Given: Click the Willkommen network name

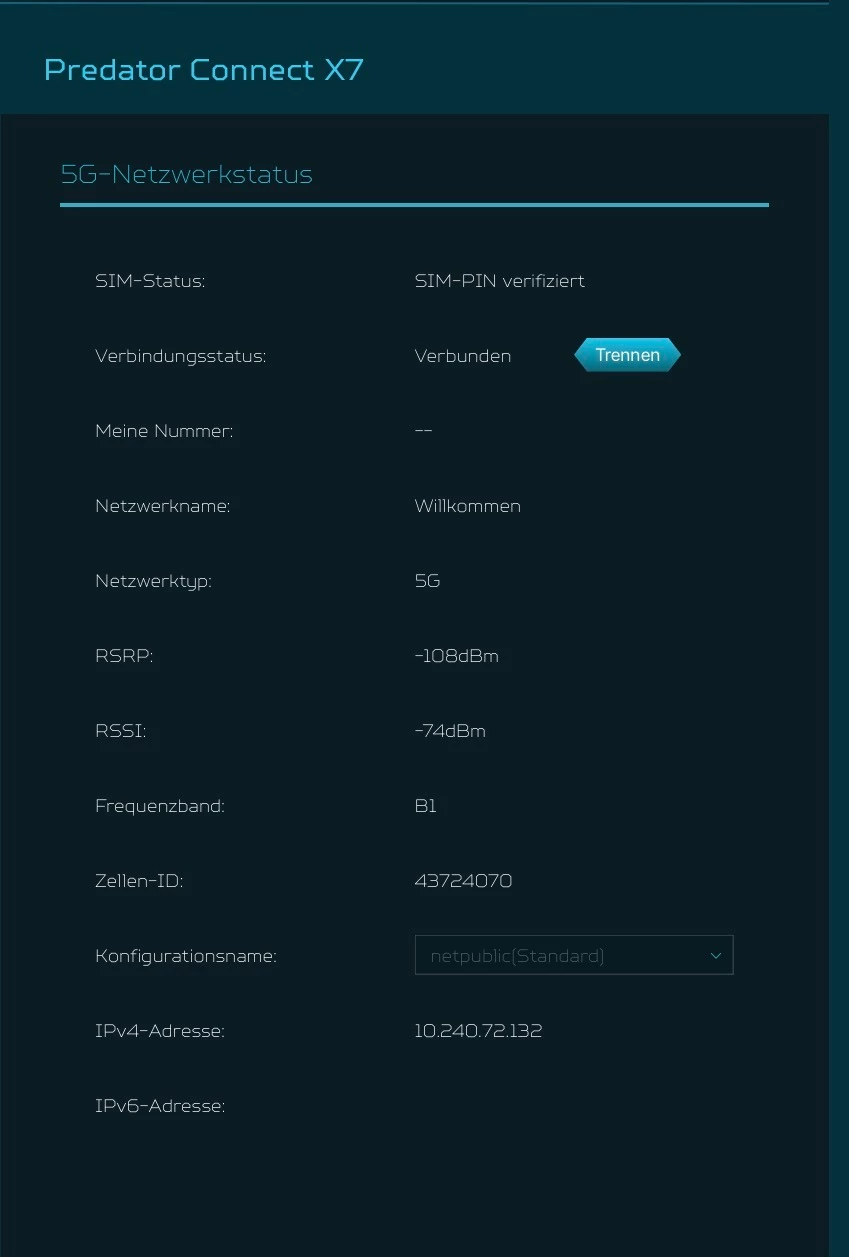Looking at the screenshot, I should click(468, 506).
